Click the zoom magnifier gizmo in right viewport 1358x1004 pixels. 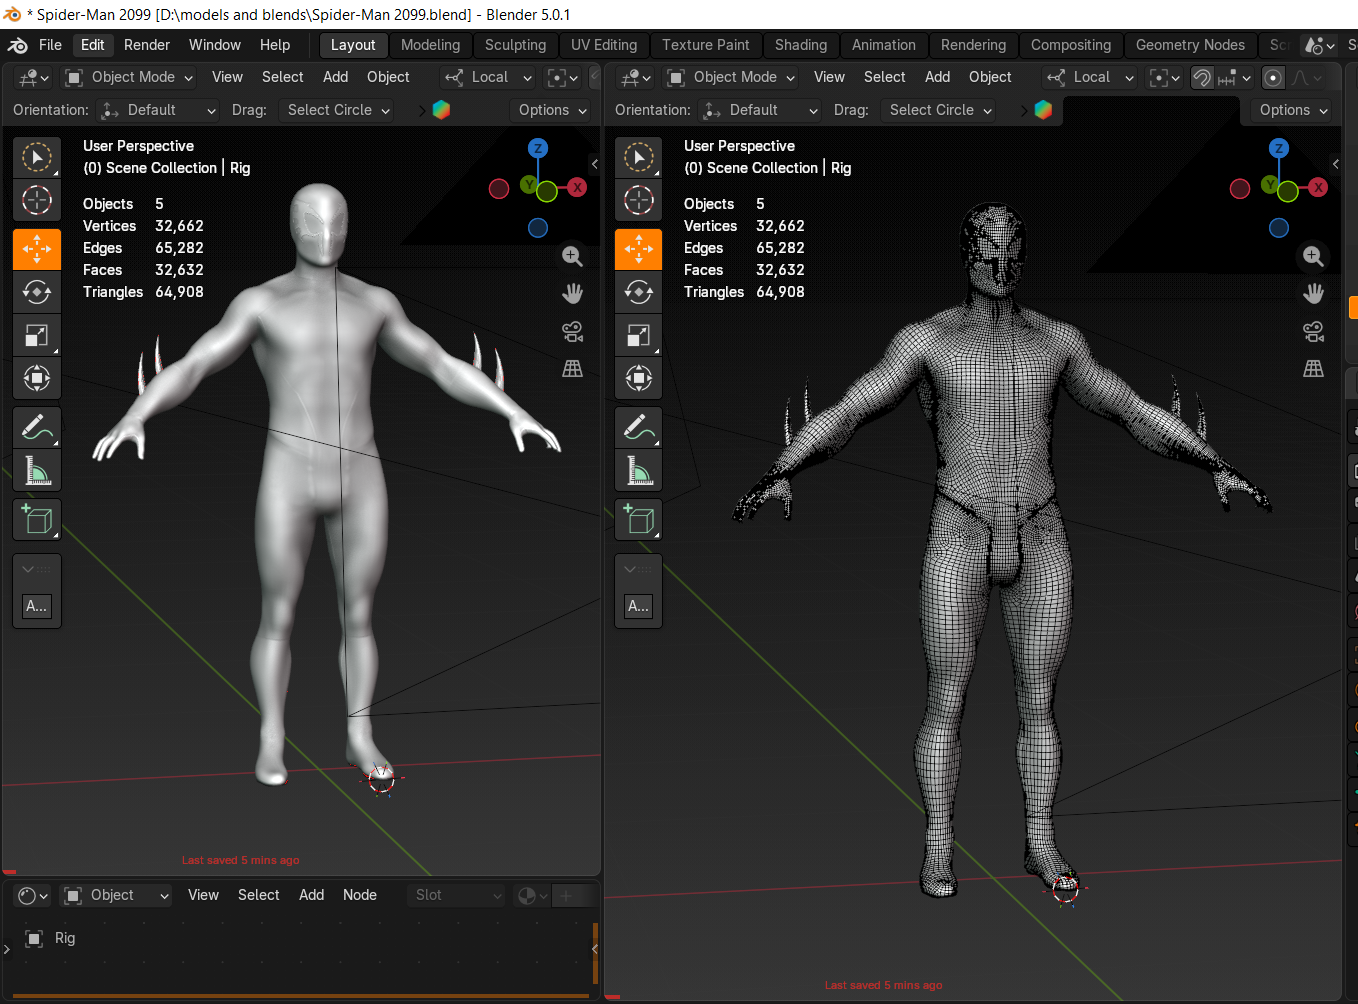click(1314, 256)
